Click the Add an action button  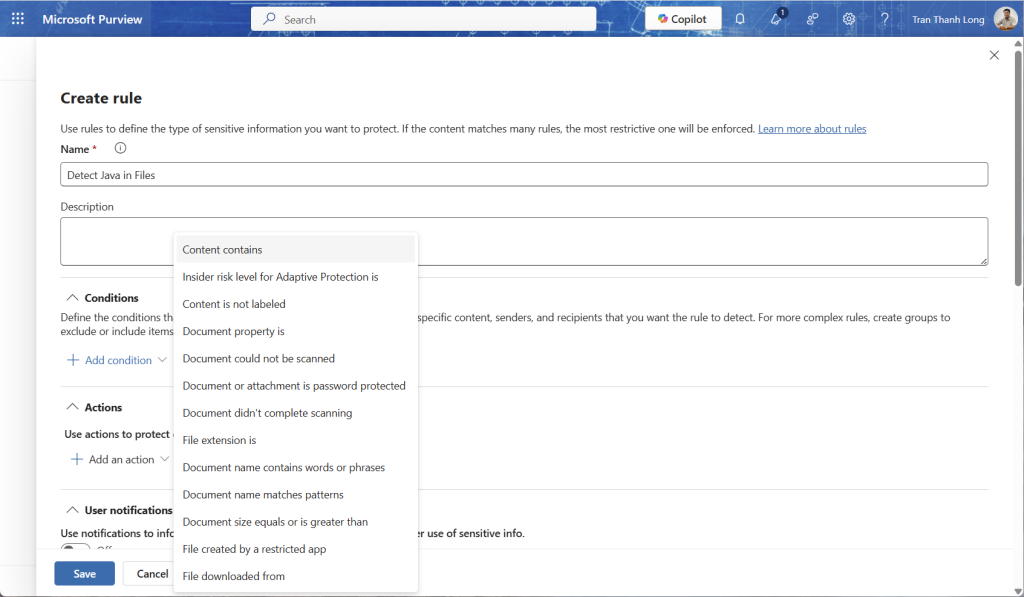pos(113,460)
